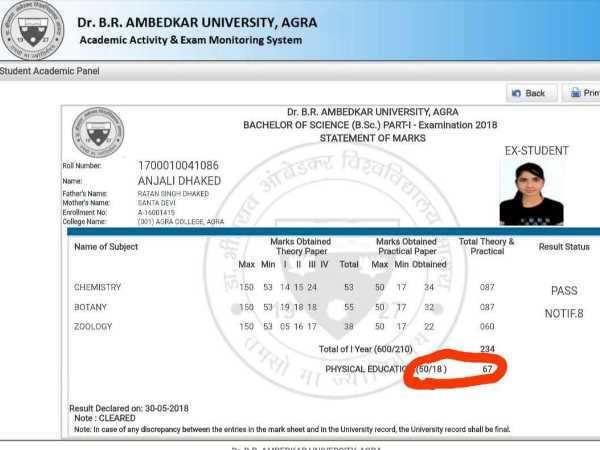
Task: Click Total of I Year (600/210) label
Action: point(365,349)
